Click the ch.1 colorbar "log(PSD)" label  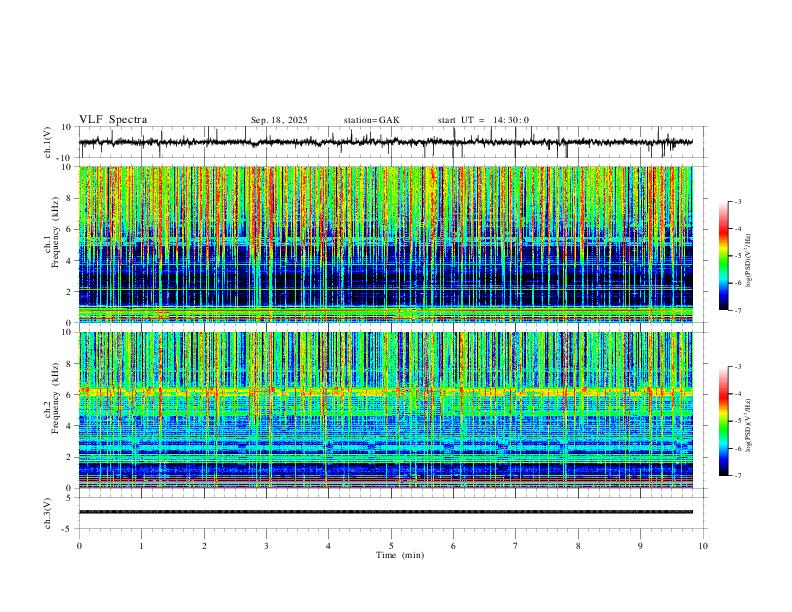tap(748, 261)
